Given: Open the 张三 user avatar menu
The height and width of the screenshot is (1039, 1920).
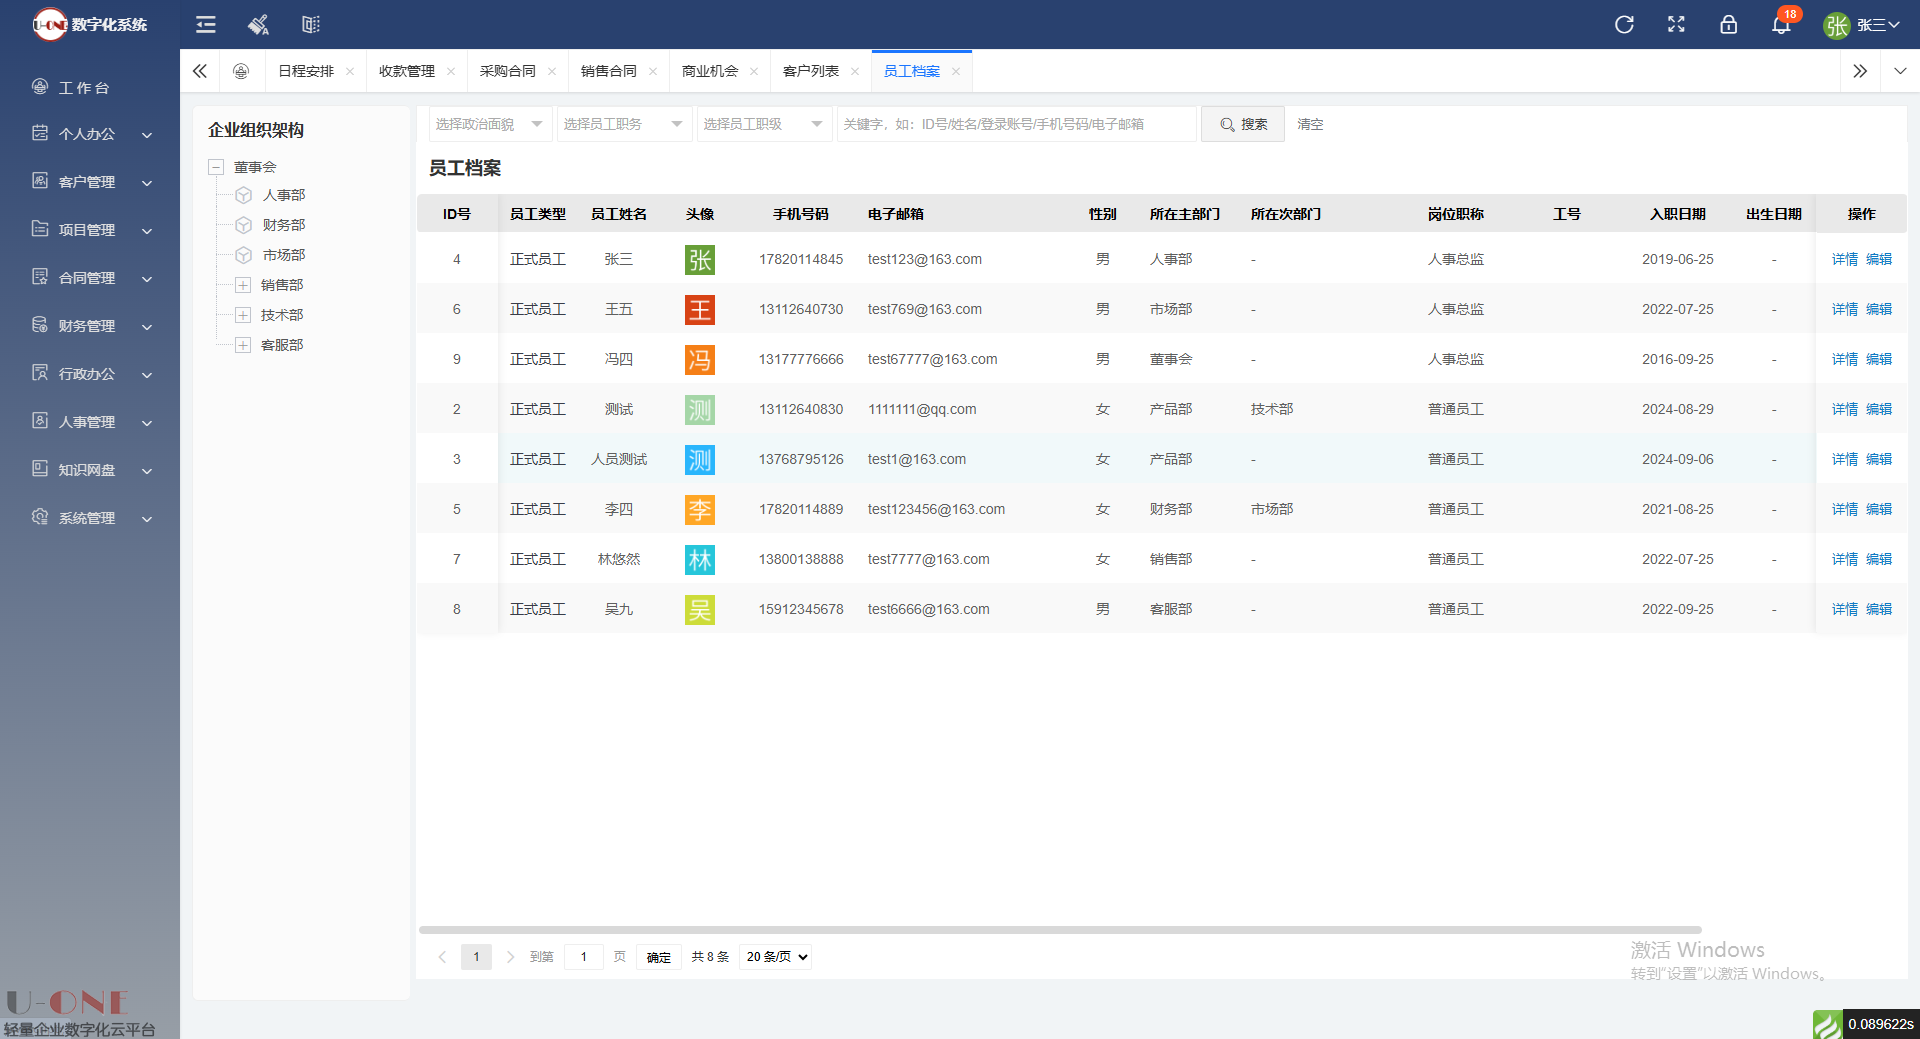Looking at the screenshot, I should tap(1860, 25).
